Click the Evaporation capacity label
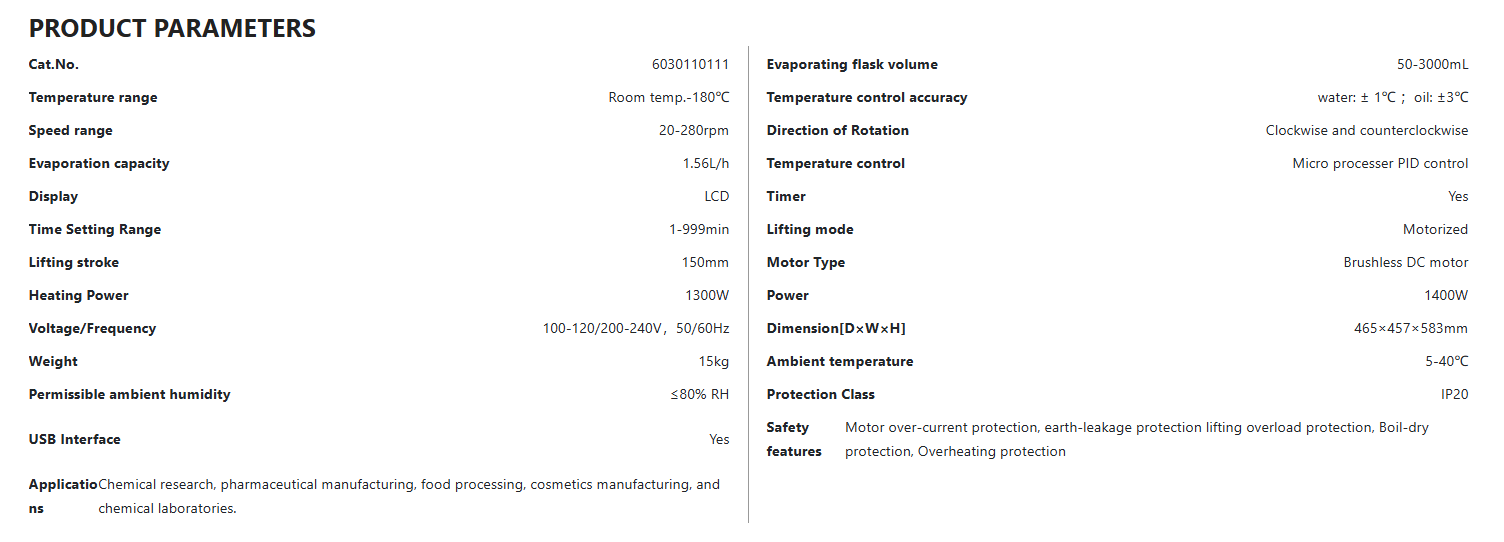The height and width of the screenshot is (542, 1504). 99,164
